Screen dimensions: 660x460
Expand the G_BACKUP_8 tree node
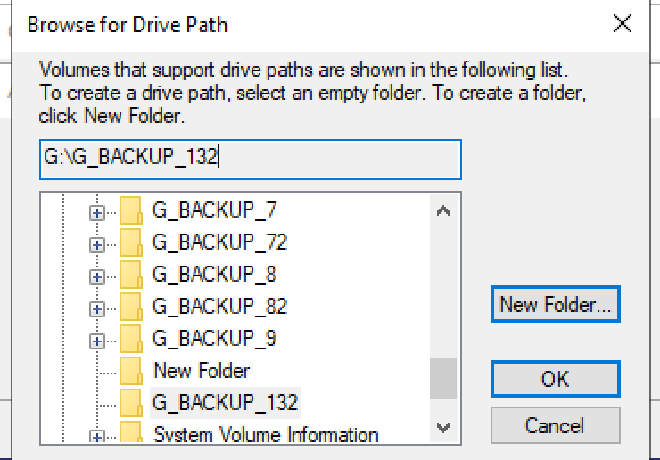(x=97, y=276)
